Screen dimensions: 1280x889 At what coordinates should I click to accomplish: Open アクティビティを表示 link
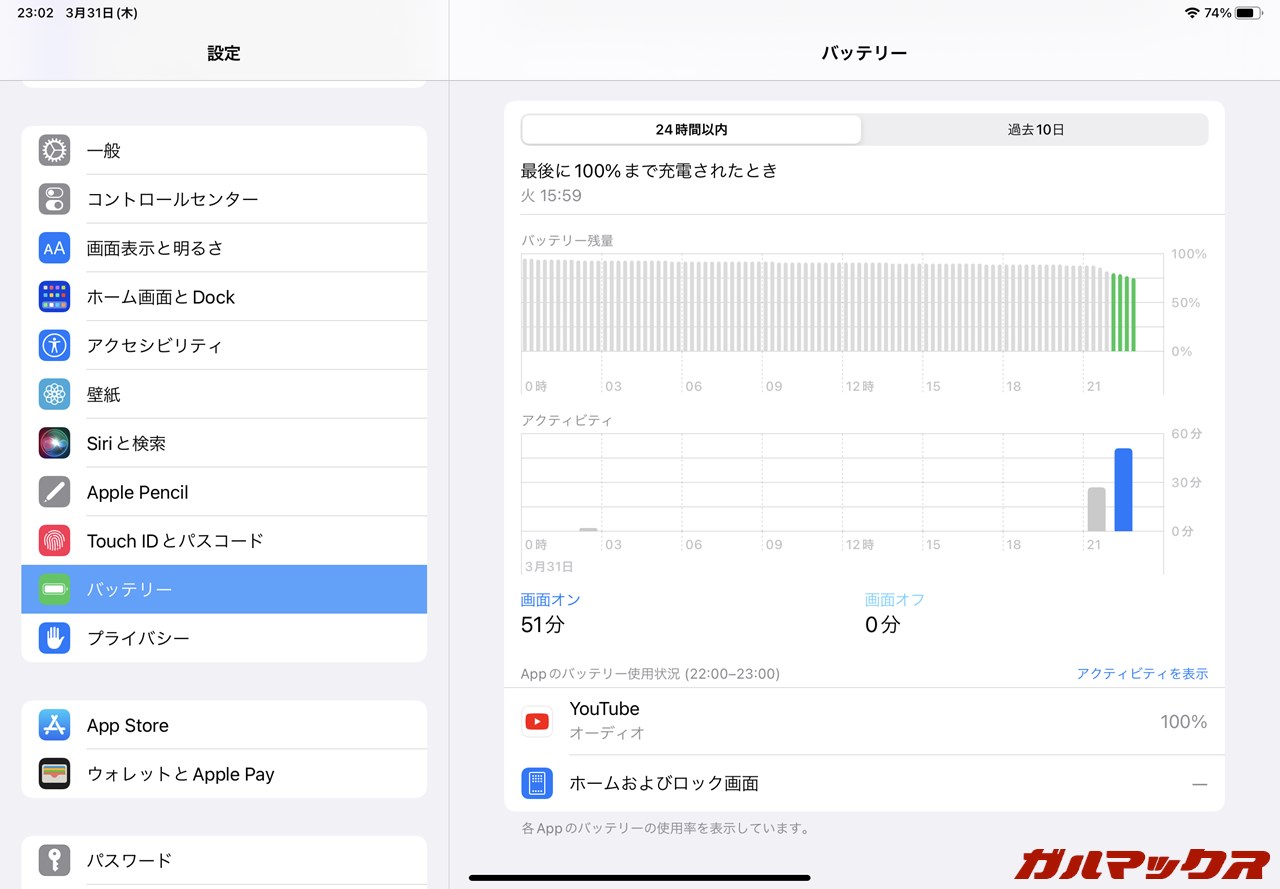(x=1142, y=673)
